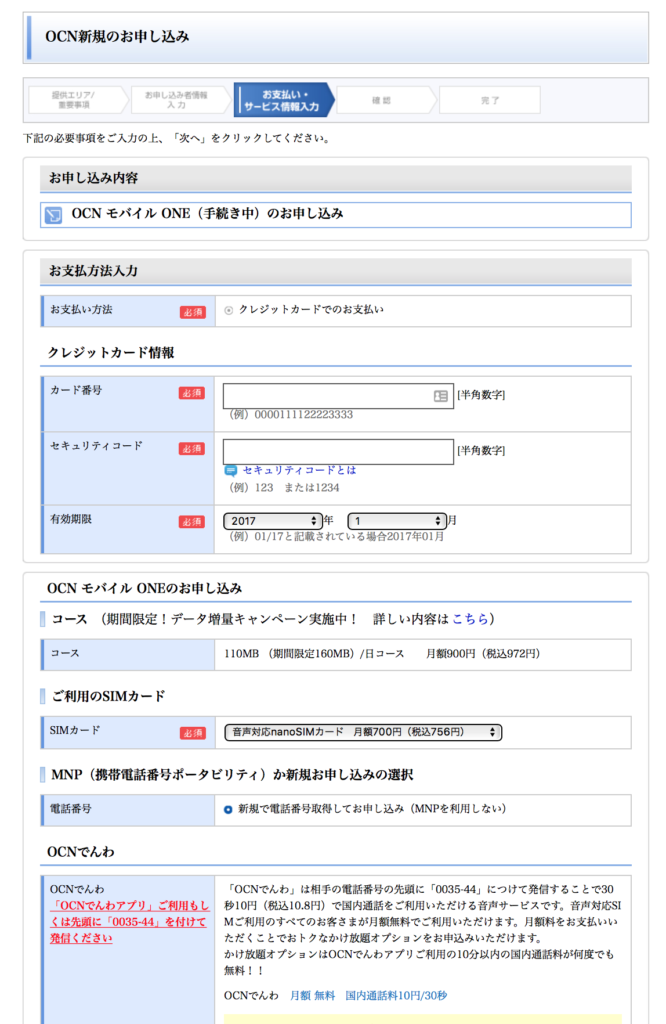This screenshot has width=666, height=1024.
Task: Open the セキュリティコードとは help link
Action: (300, 470)
